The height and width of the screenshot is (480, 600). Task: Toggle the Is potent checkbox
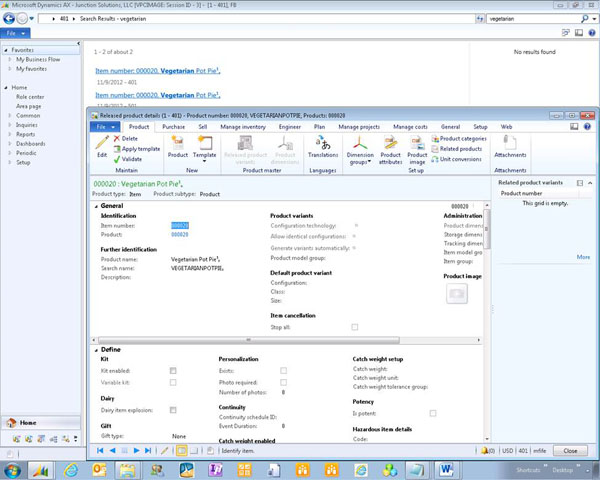coord(433,413)
